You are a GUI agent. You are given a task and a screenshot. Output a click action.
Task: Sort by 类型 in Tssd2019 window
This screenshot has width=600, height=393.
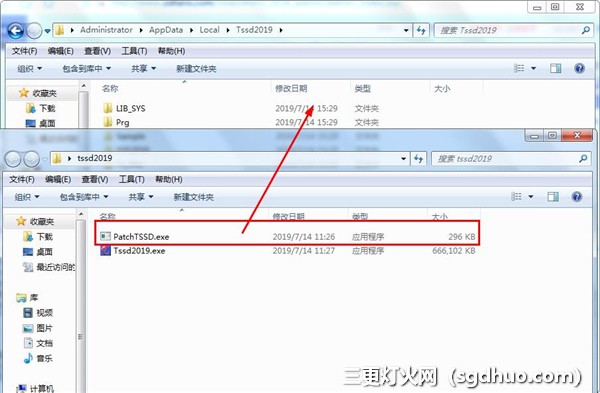click(x=362, y=89)
